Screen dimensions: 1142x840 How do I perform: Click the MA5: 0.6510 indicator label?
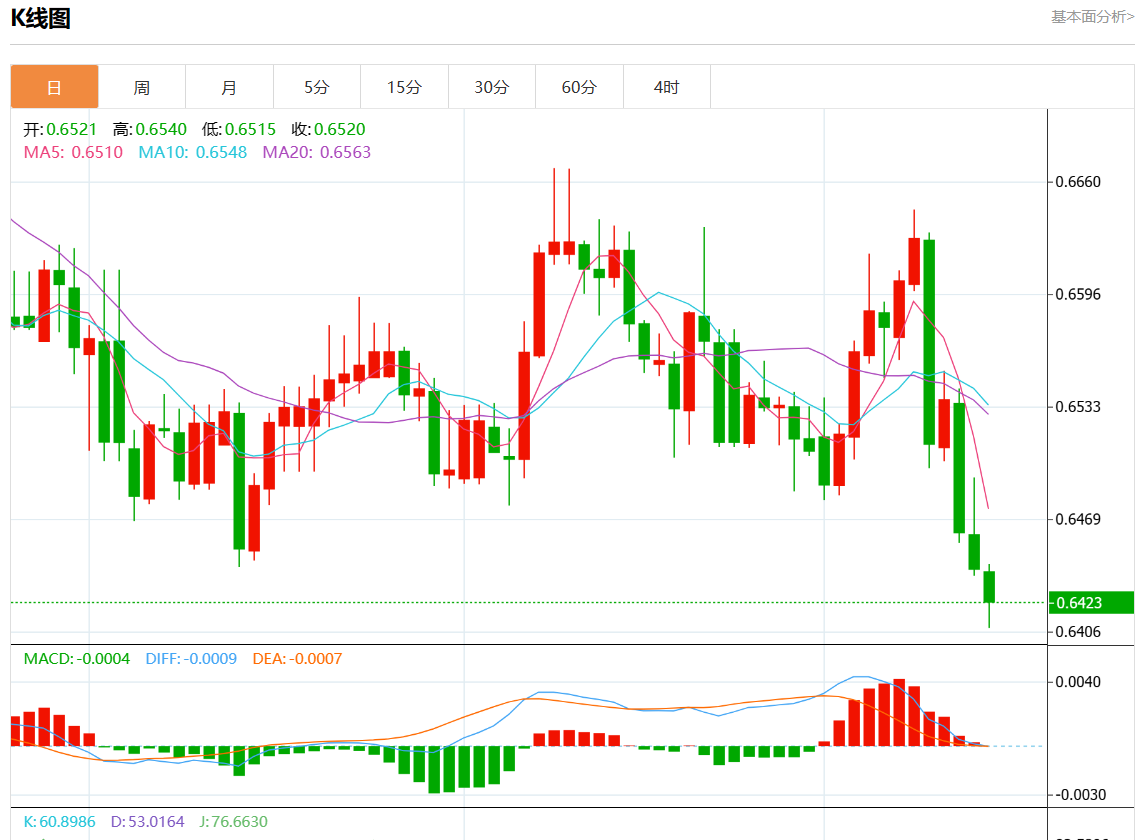(73, 152)
